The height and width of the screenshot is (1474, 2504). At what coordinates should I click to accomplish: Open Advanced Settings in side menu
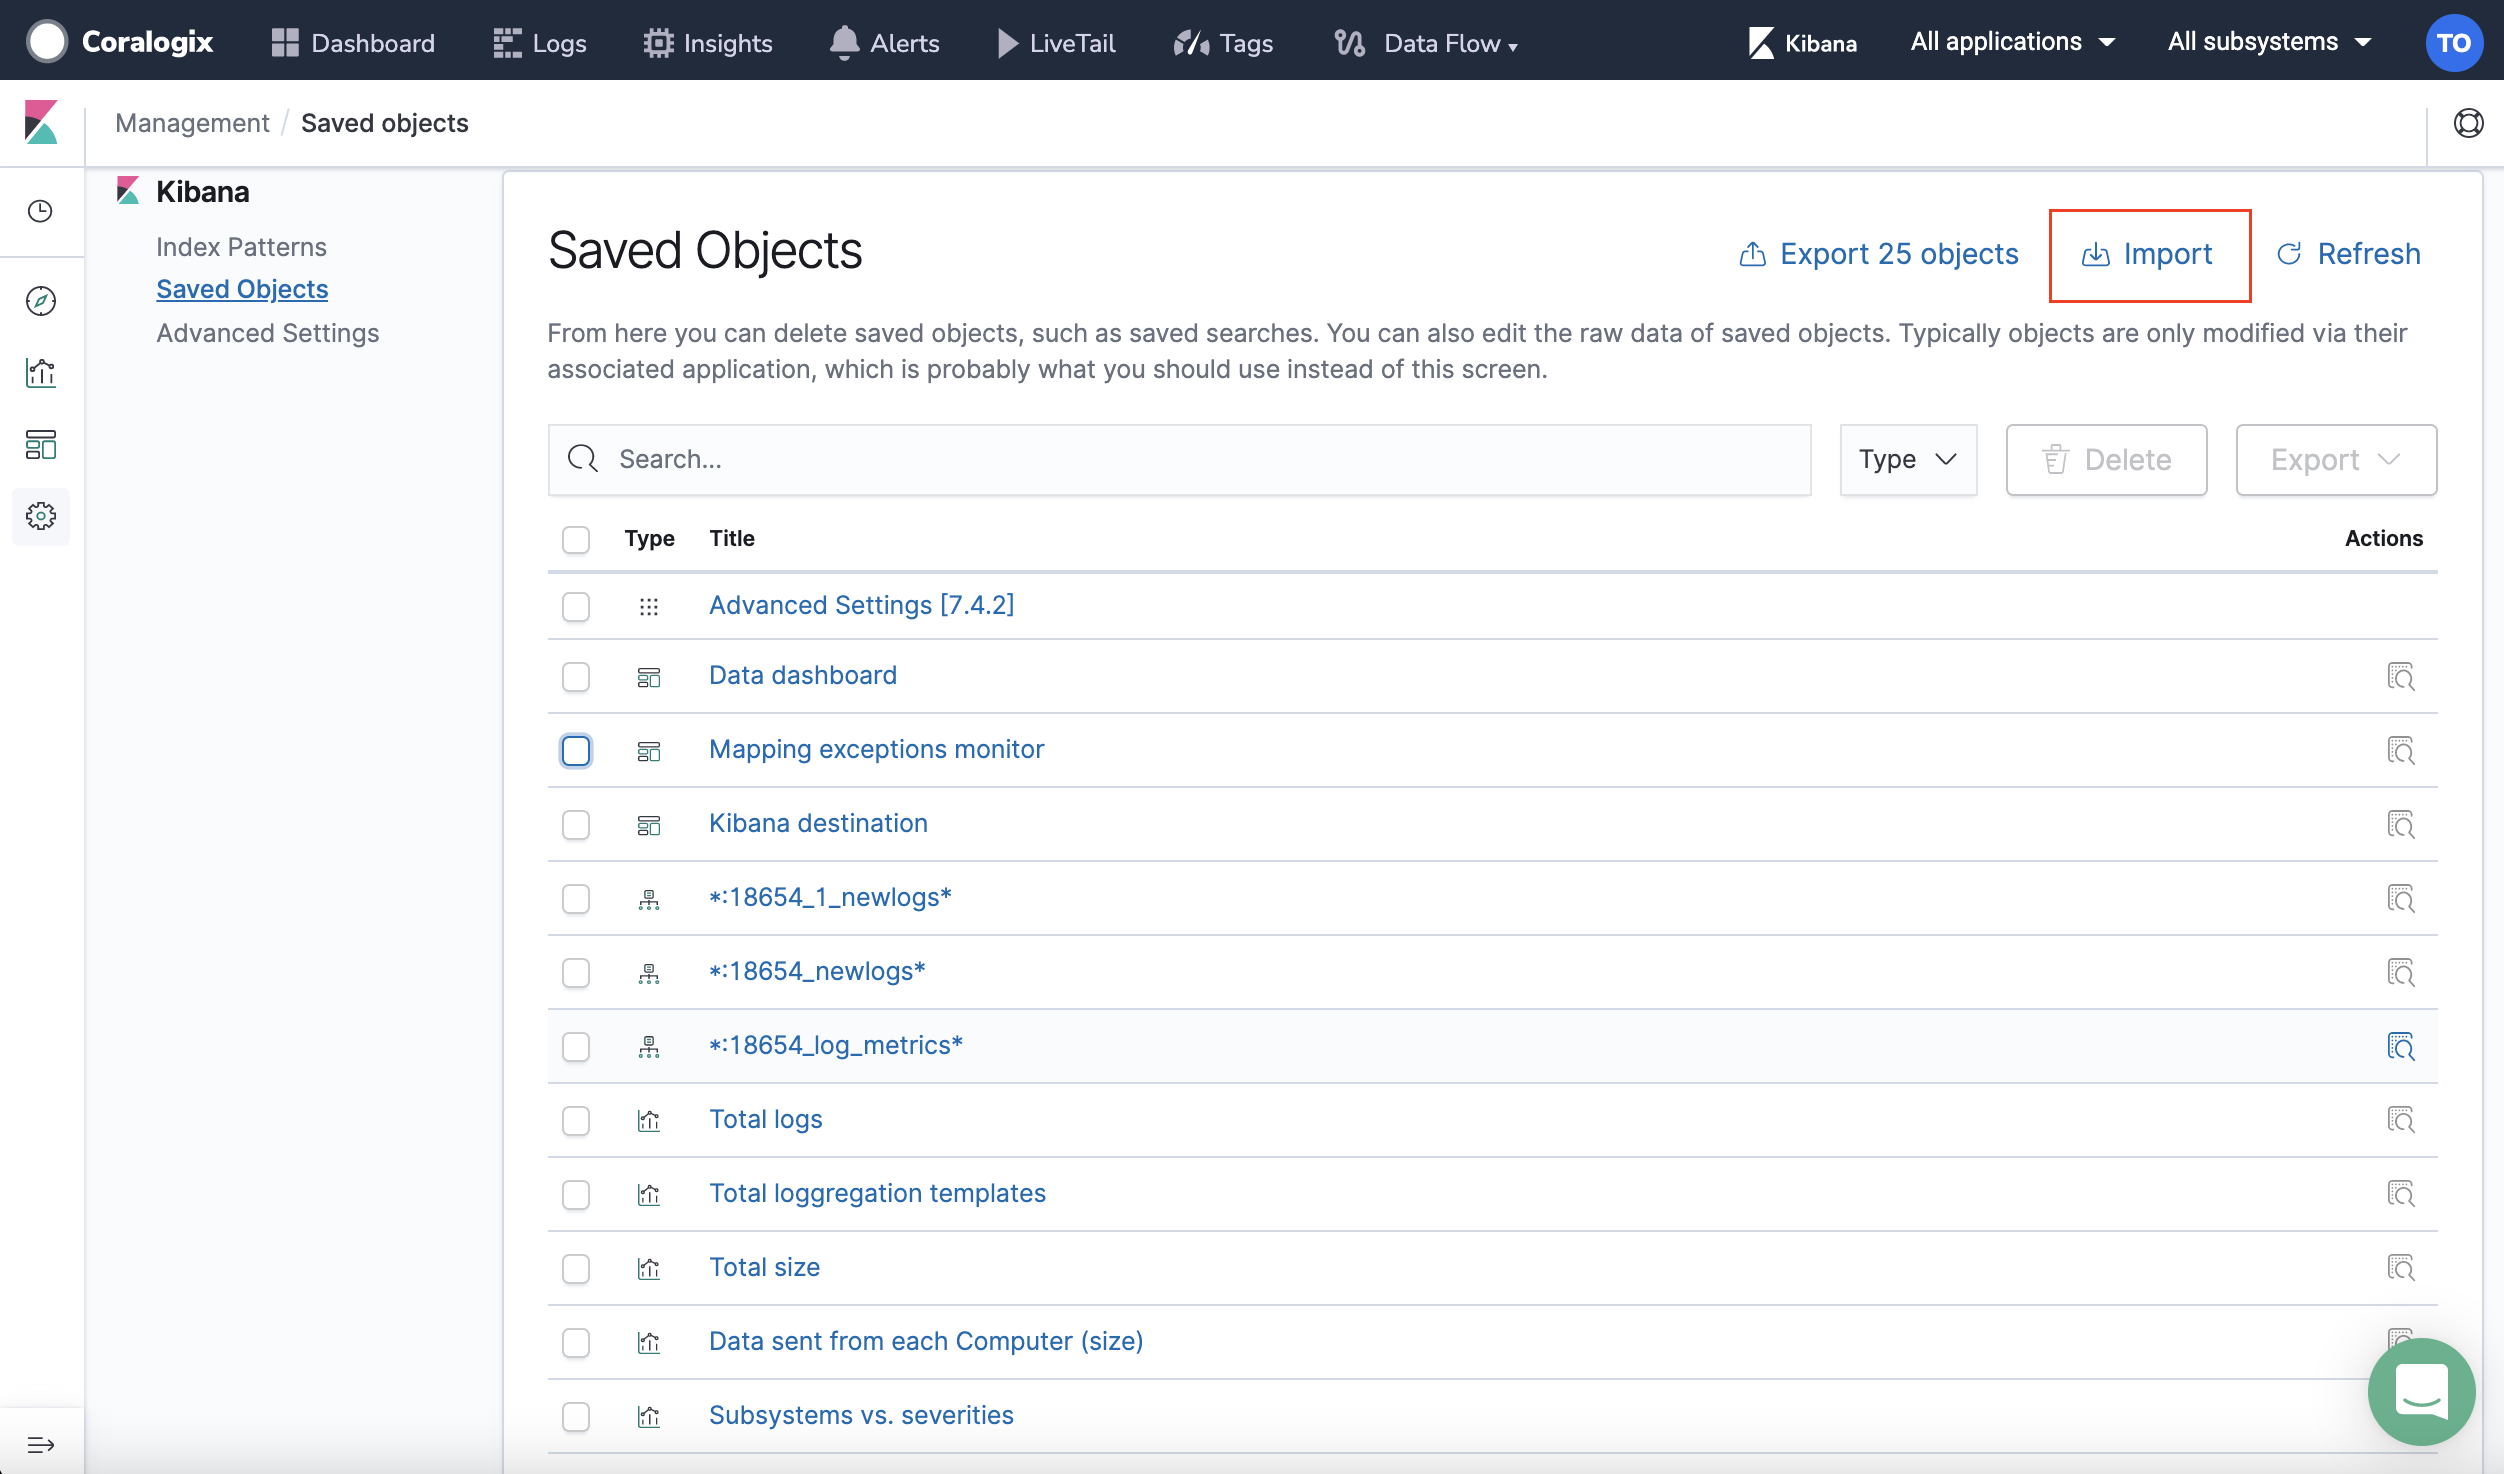click(x=268, y=333)
